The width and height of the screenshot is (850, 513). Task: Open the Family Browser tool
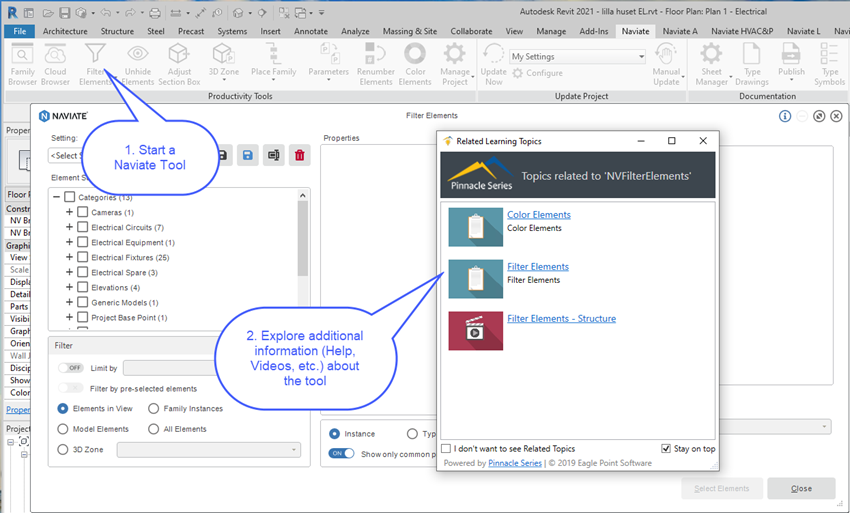22,65
